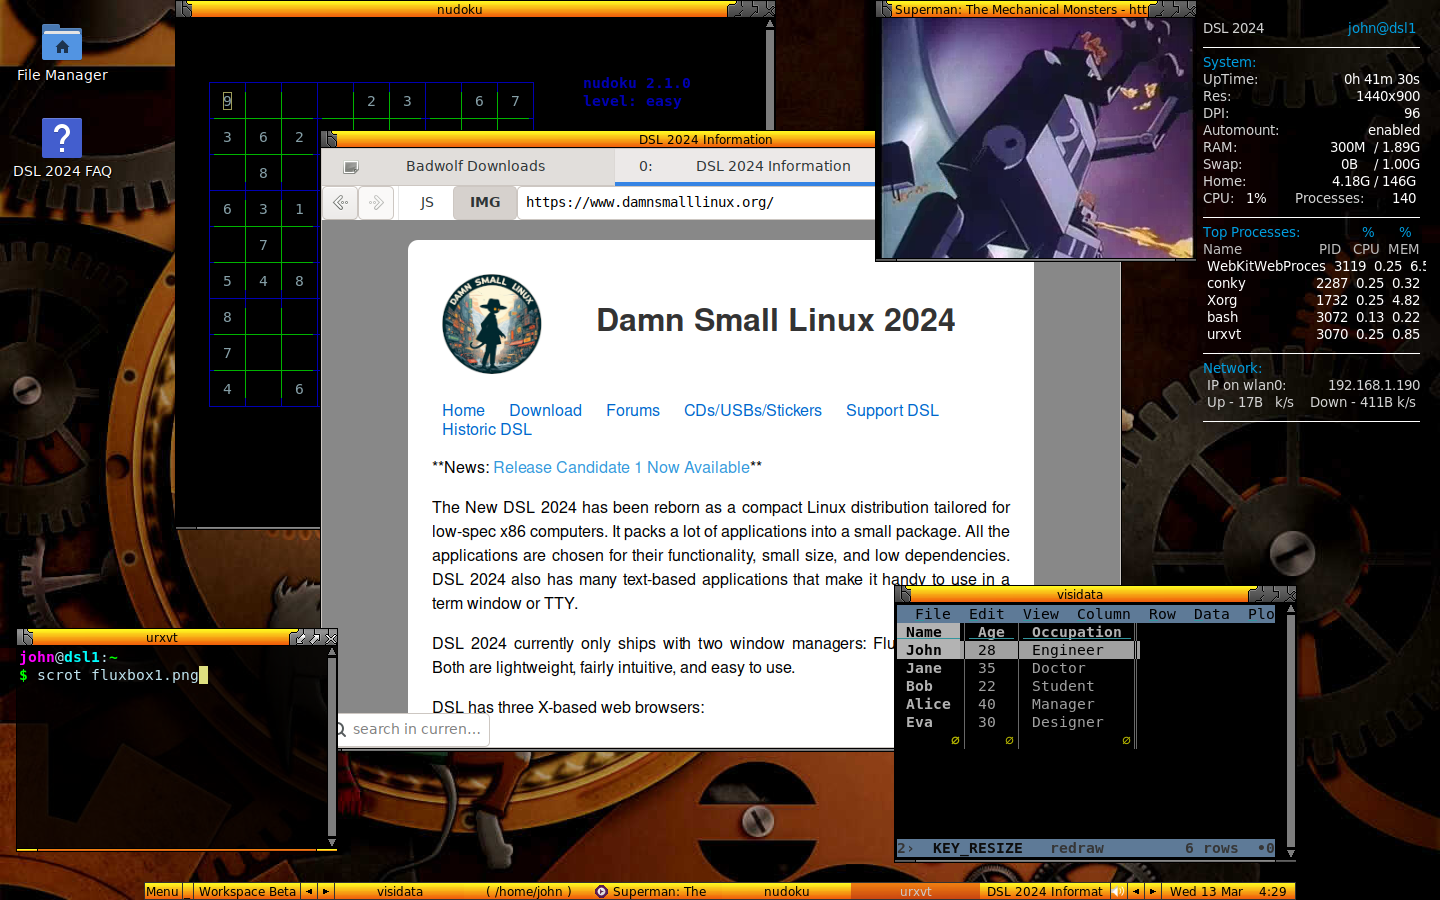
Task: Toggle JavaScript with the JS button
Action: [x=427, y=202]
